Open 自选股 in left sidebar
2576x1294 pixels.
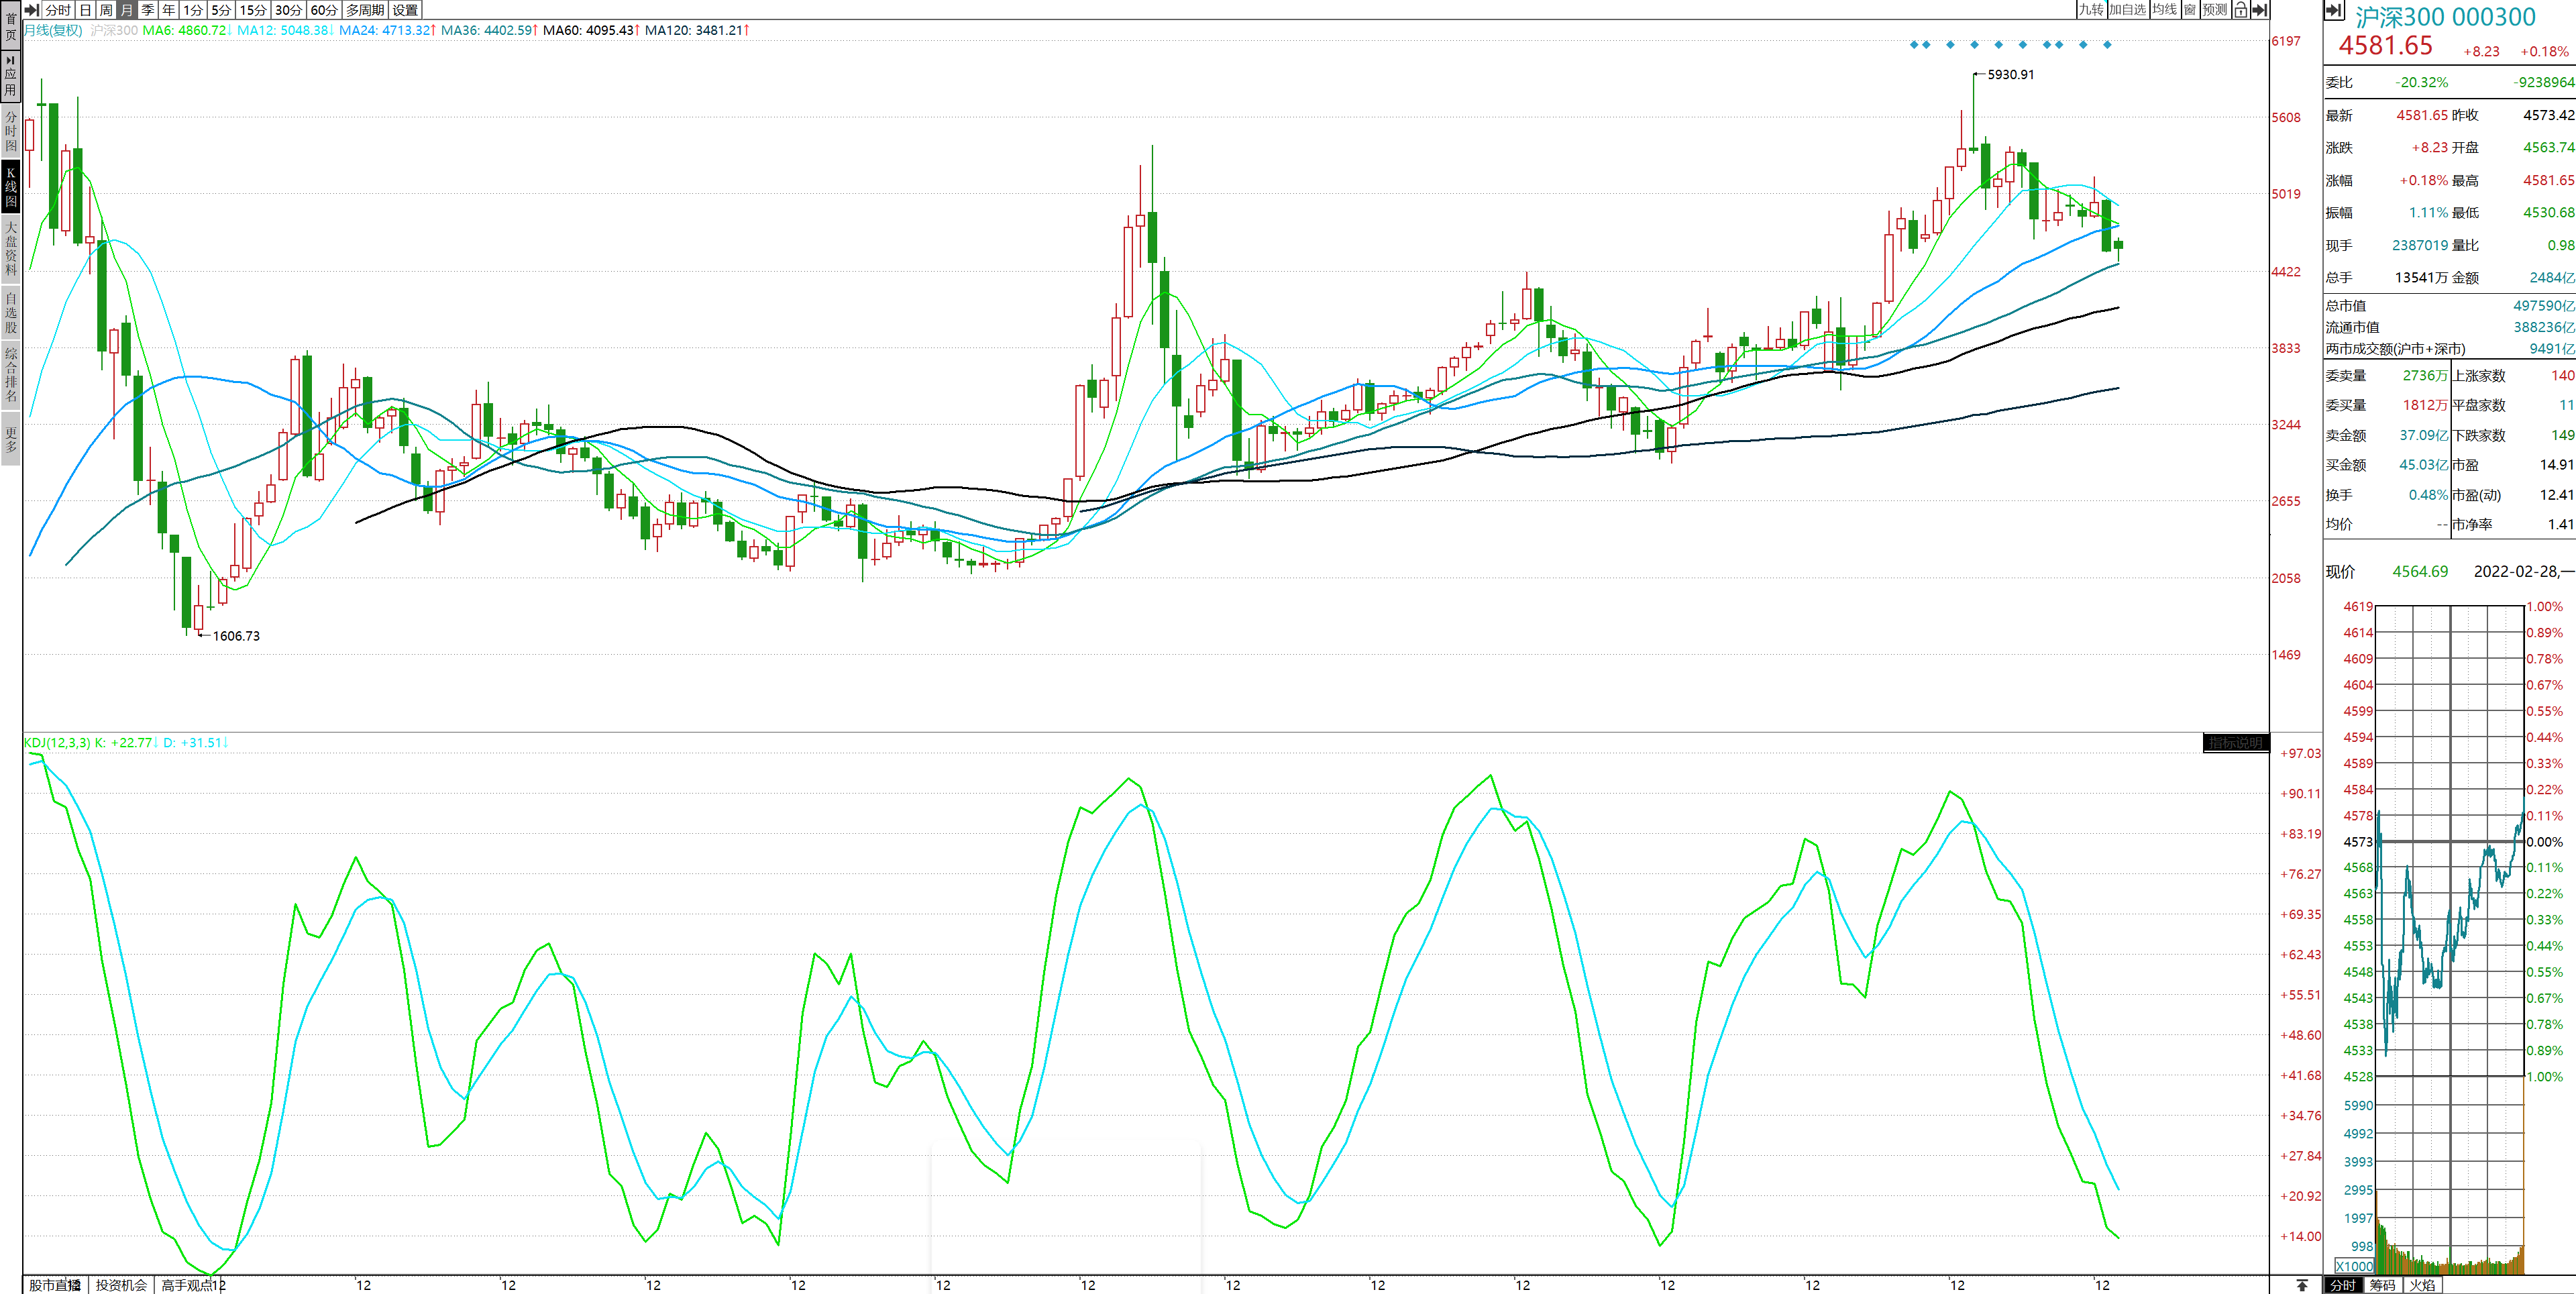[11, 313]
